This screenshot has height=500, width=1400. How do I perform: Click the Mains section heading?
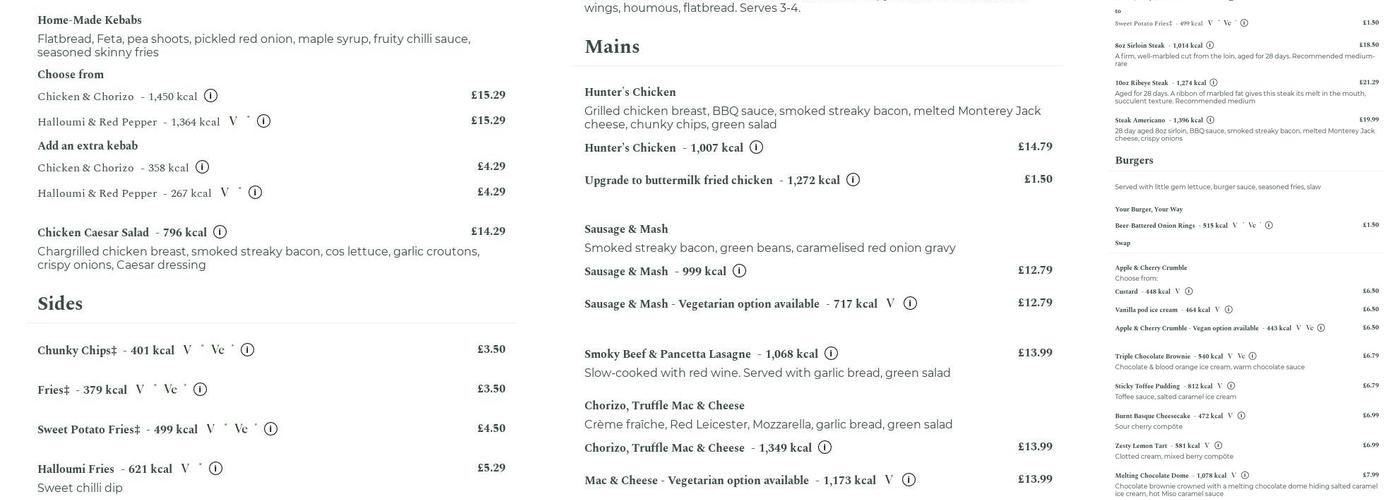[x=612, y=47]
